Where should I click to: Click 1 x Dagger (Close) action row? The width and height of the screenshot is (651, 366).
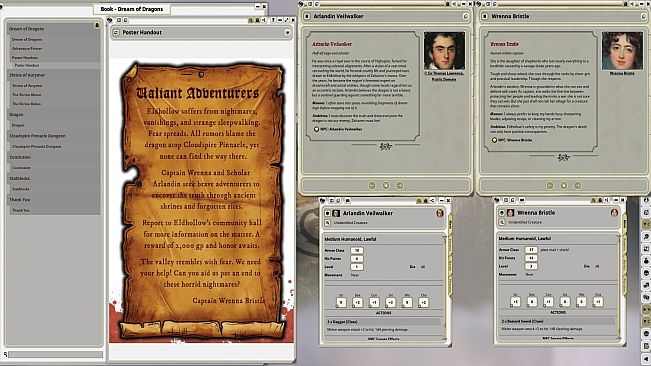pyautogui.click(x=383, y=322)
